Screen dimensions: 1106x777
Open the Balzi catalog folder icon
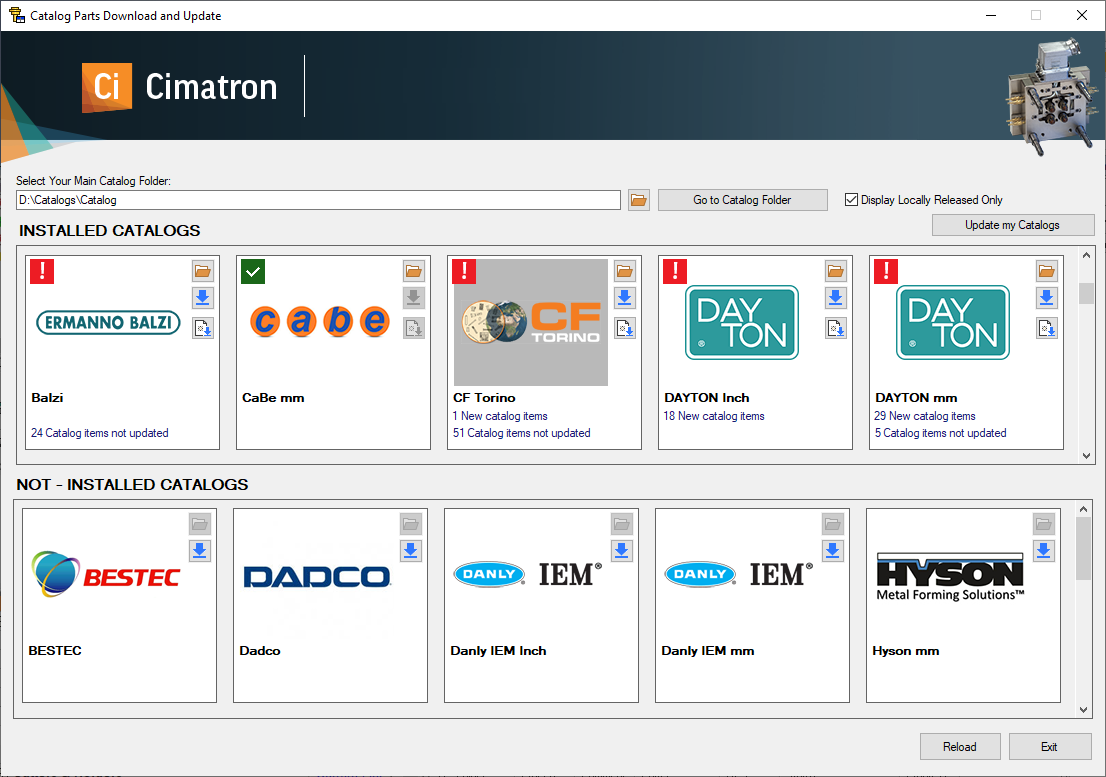[x=203, y=271]
